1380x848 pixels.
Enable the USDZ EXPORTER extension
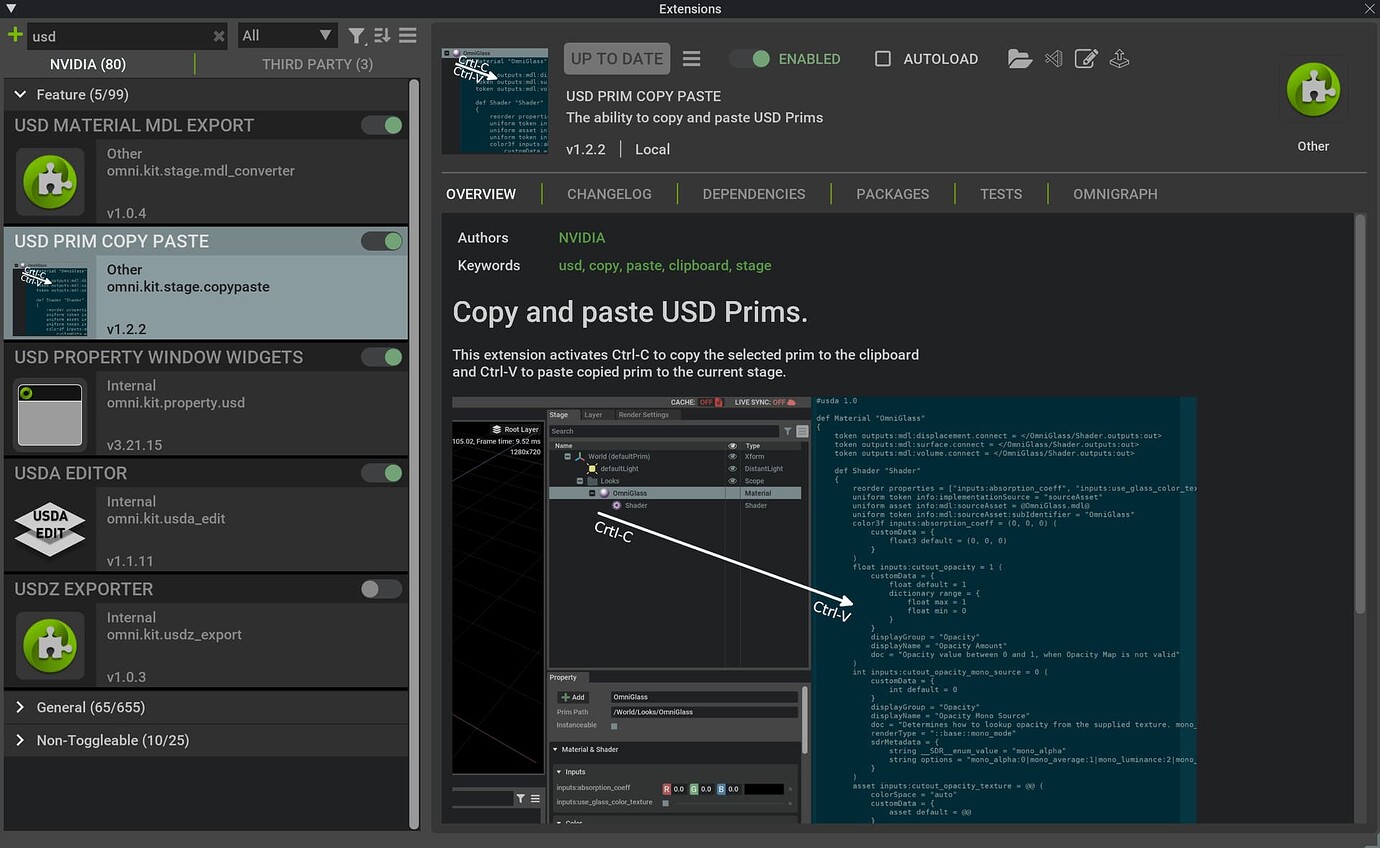click(381, 589)
